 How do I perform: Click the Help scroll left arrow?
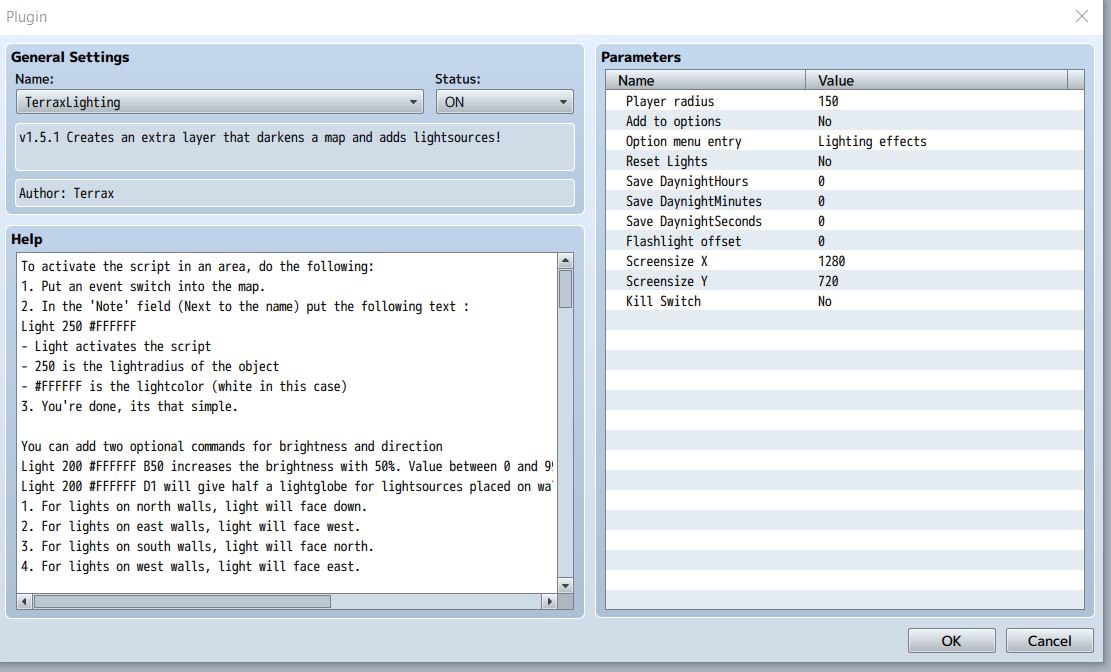point(24,601)
